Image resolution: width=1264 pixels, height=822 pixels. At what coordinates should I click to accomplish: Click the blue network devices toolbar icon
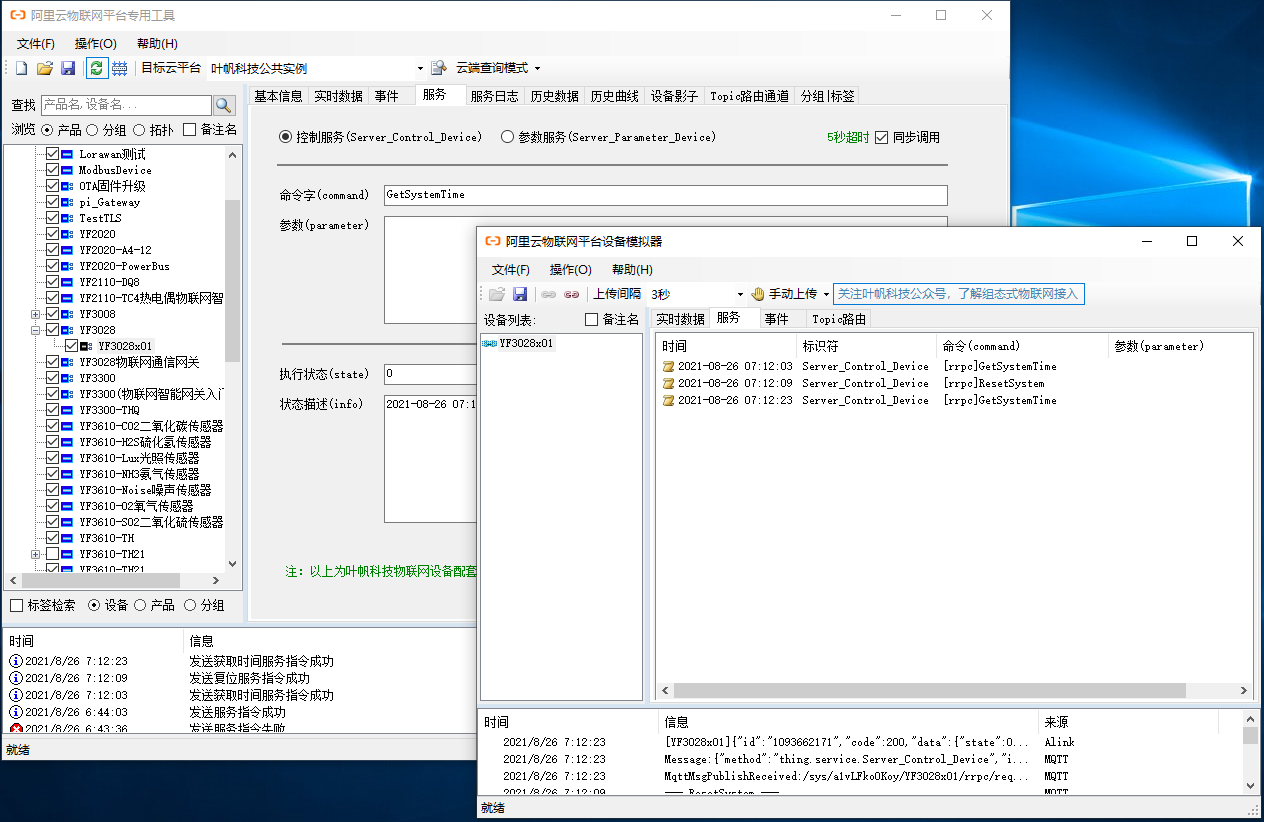pos(119,68)
